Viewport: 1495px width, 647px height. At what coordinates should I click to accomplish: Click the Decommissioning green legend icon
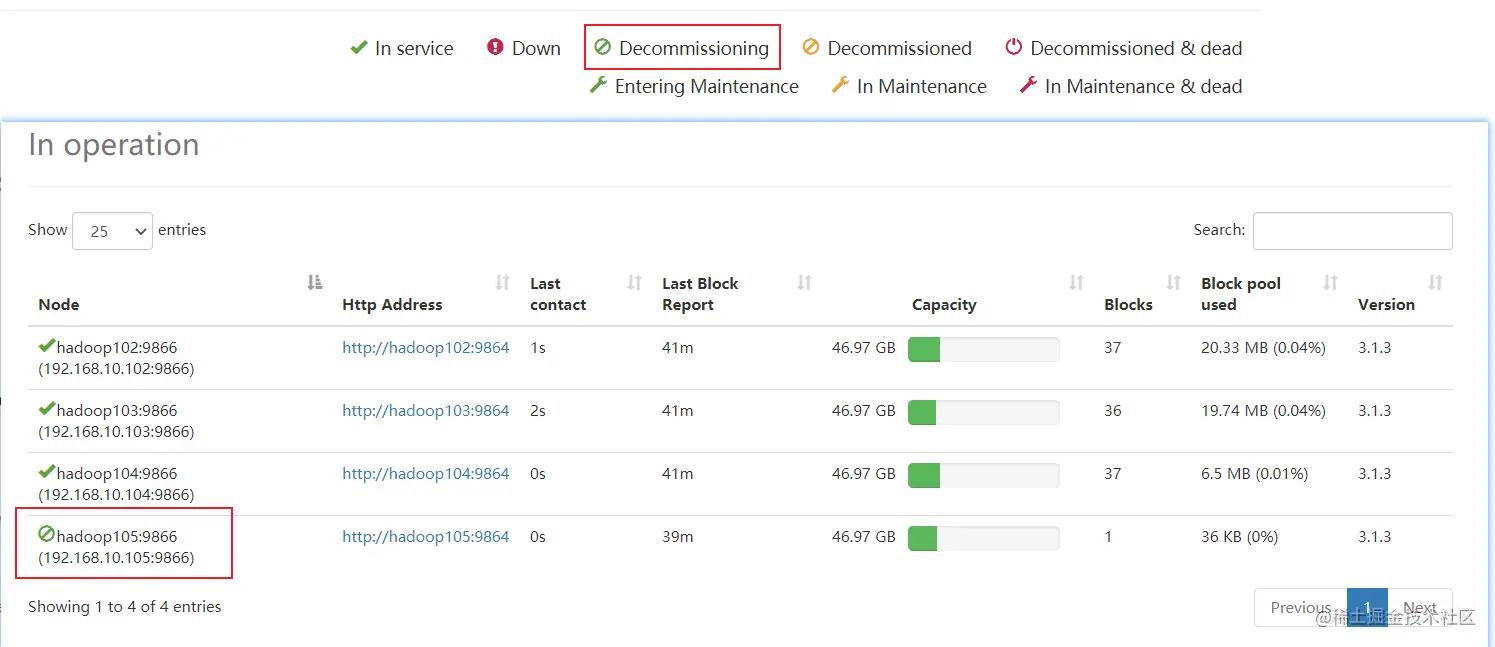point(602,47)
